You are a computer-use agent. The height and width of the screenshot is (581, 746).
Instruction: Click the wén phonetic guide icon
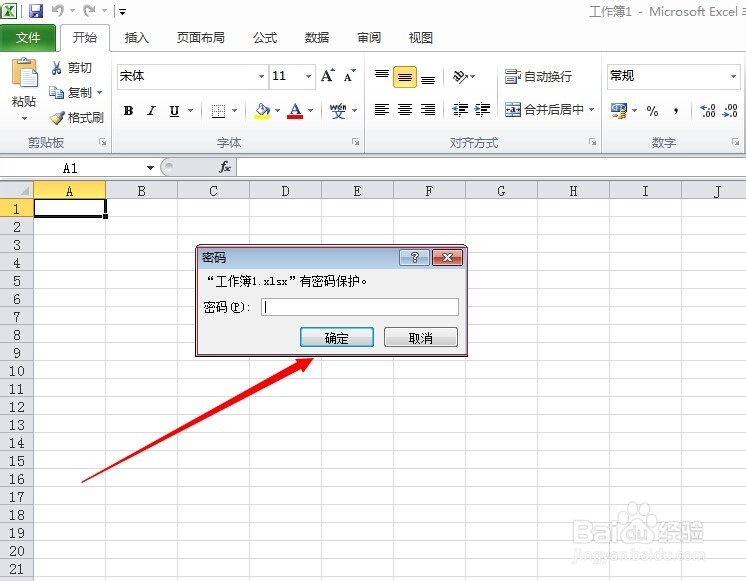(x=338, y=111)
